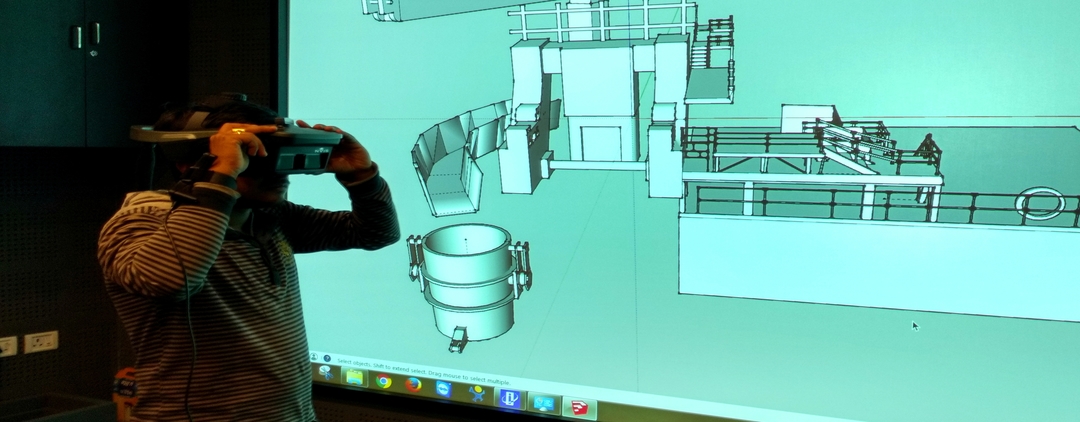Select the human figure on the platform
This screenshot has height=422, width=1080.
click(929, 150)
